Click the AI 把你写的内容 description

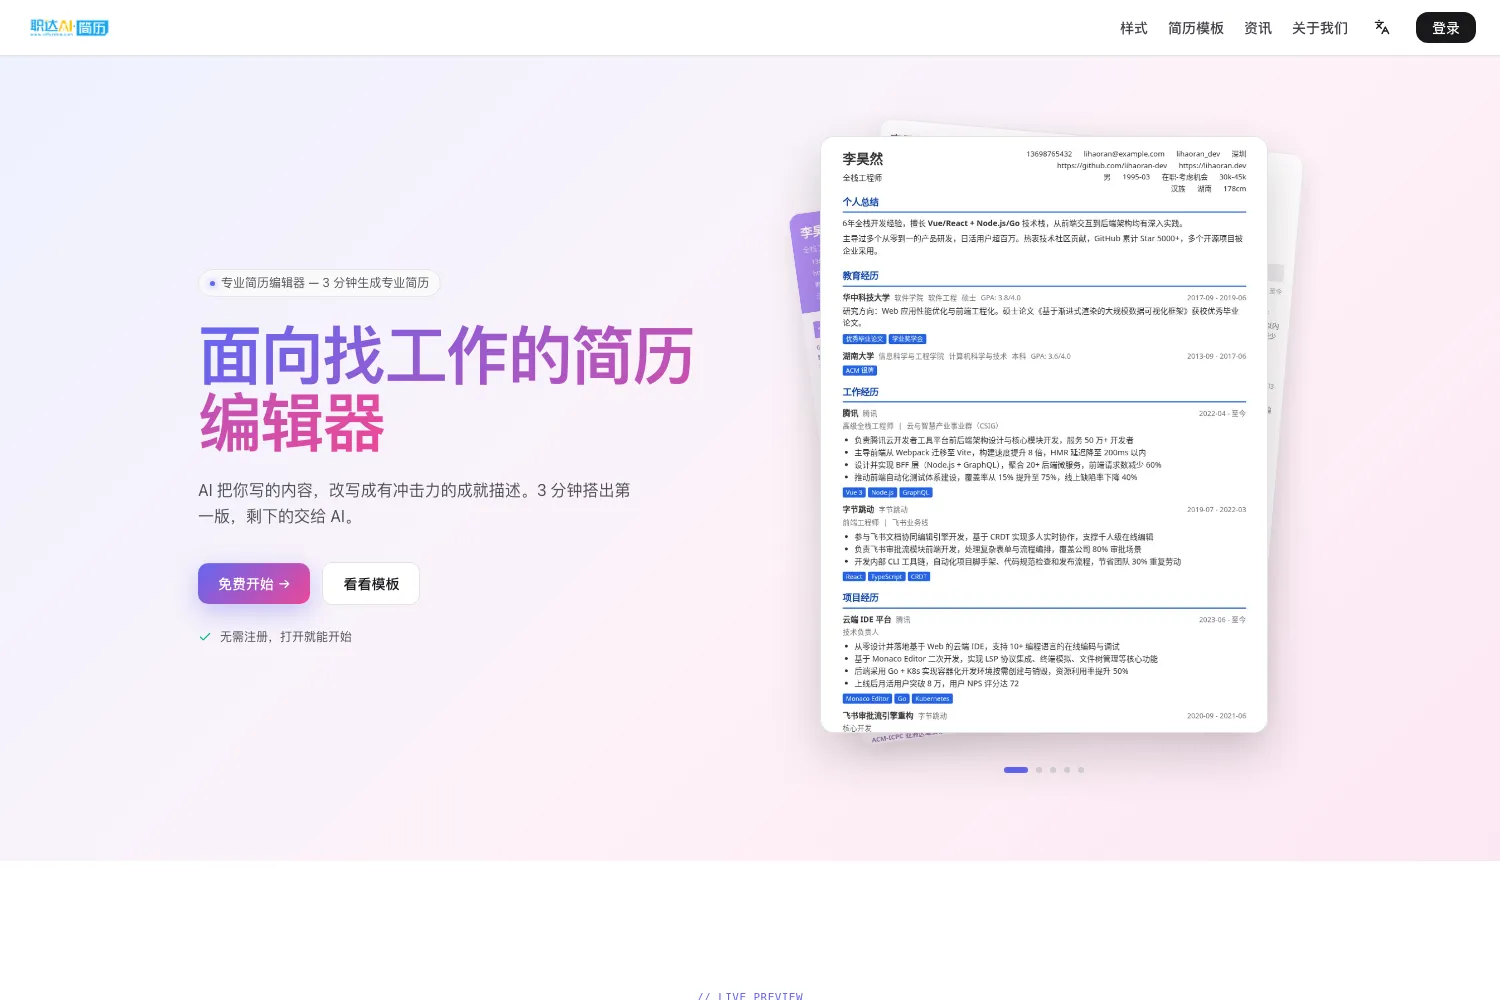(414, 503)
